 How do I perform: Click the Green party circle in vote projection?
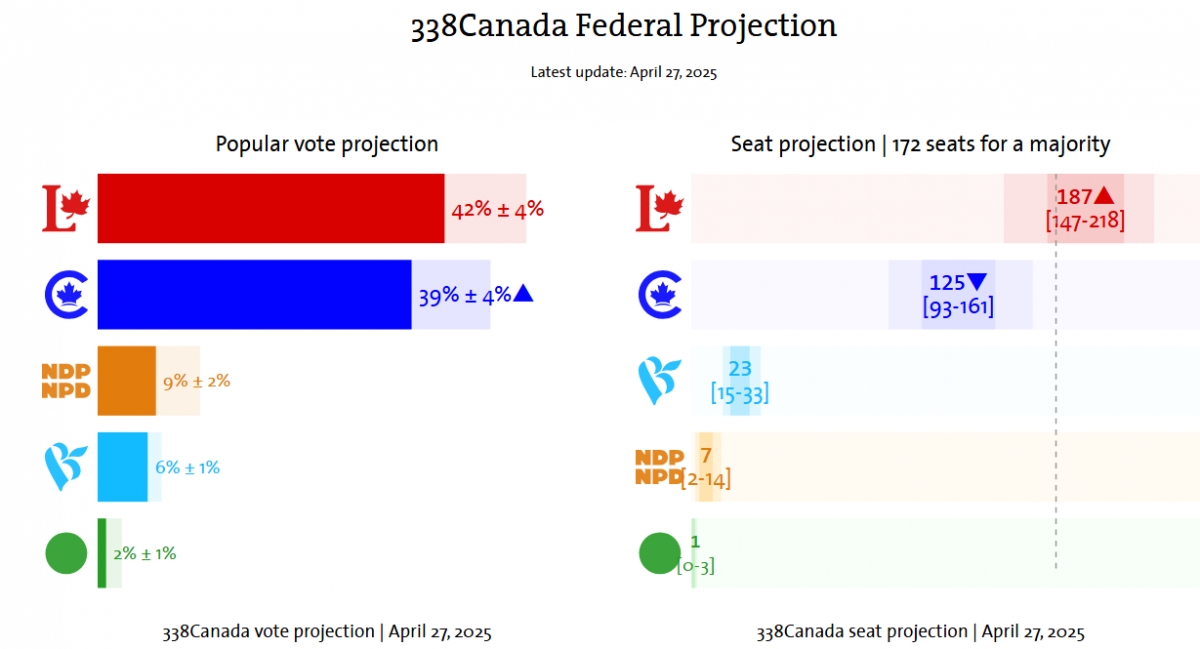point(66,554)
